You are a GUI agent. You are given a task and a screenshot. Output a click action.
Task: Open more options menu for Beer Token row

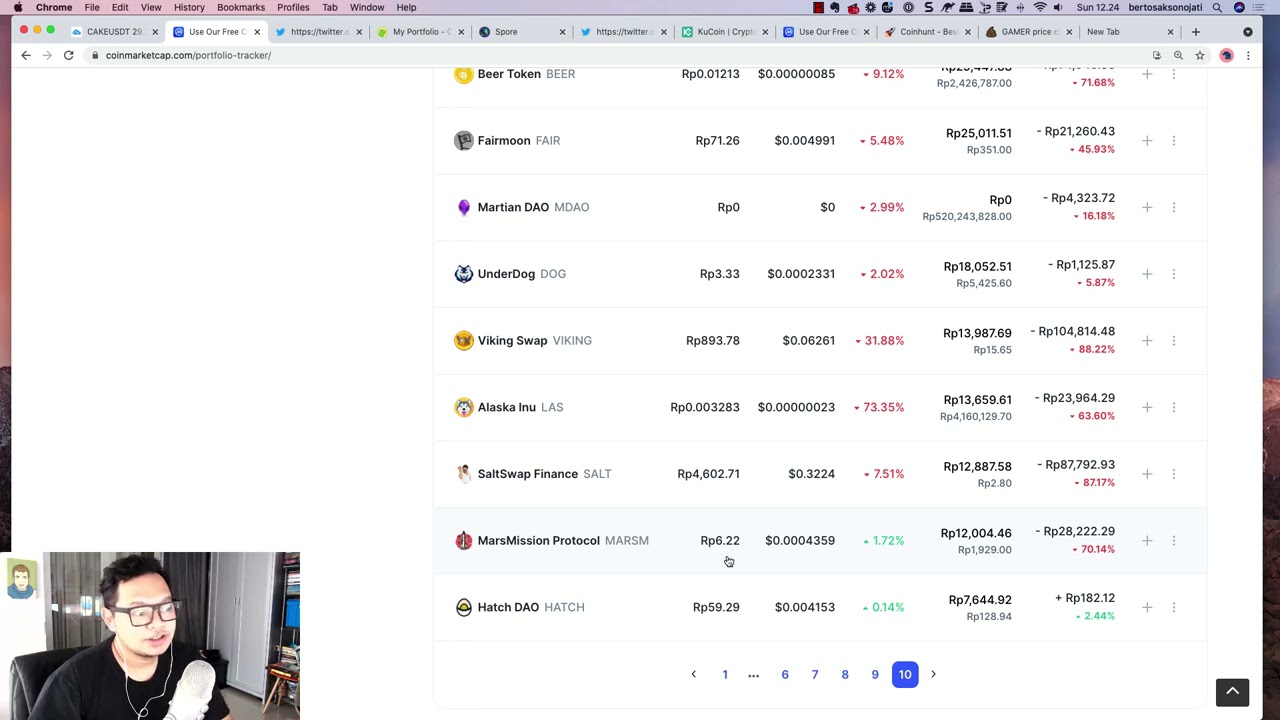[x=1174, y=74]
